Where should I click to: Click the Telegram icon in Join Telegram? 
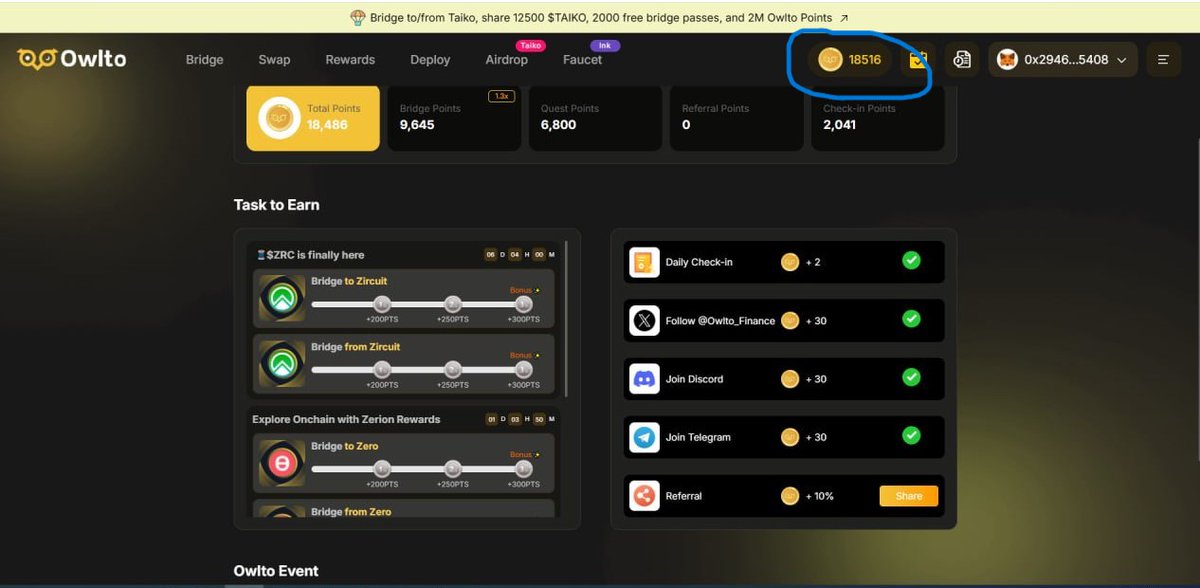[x=645, y=437]
